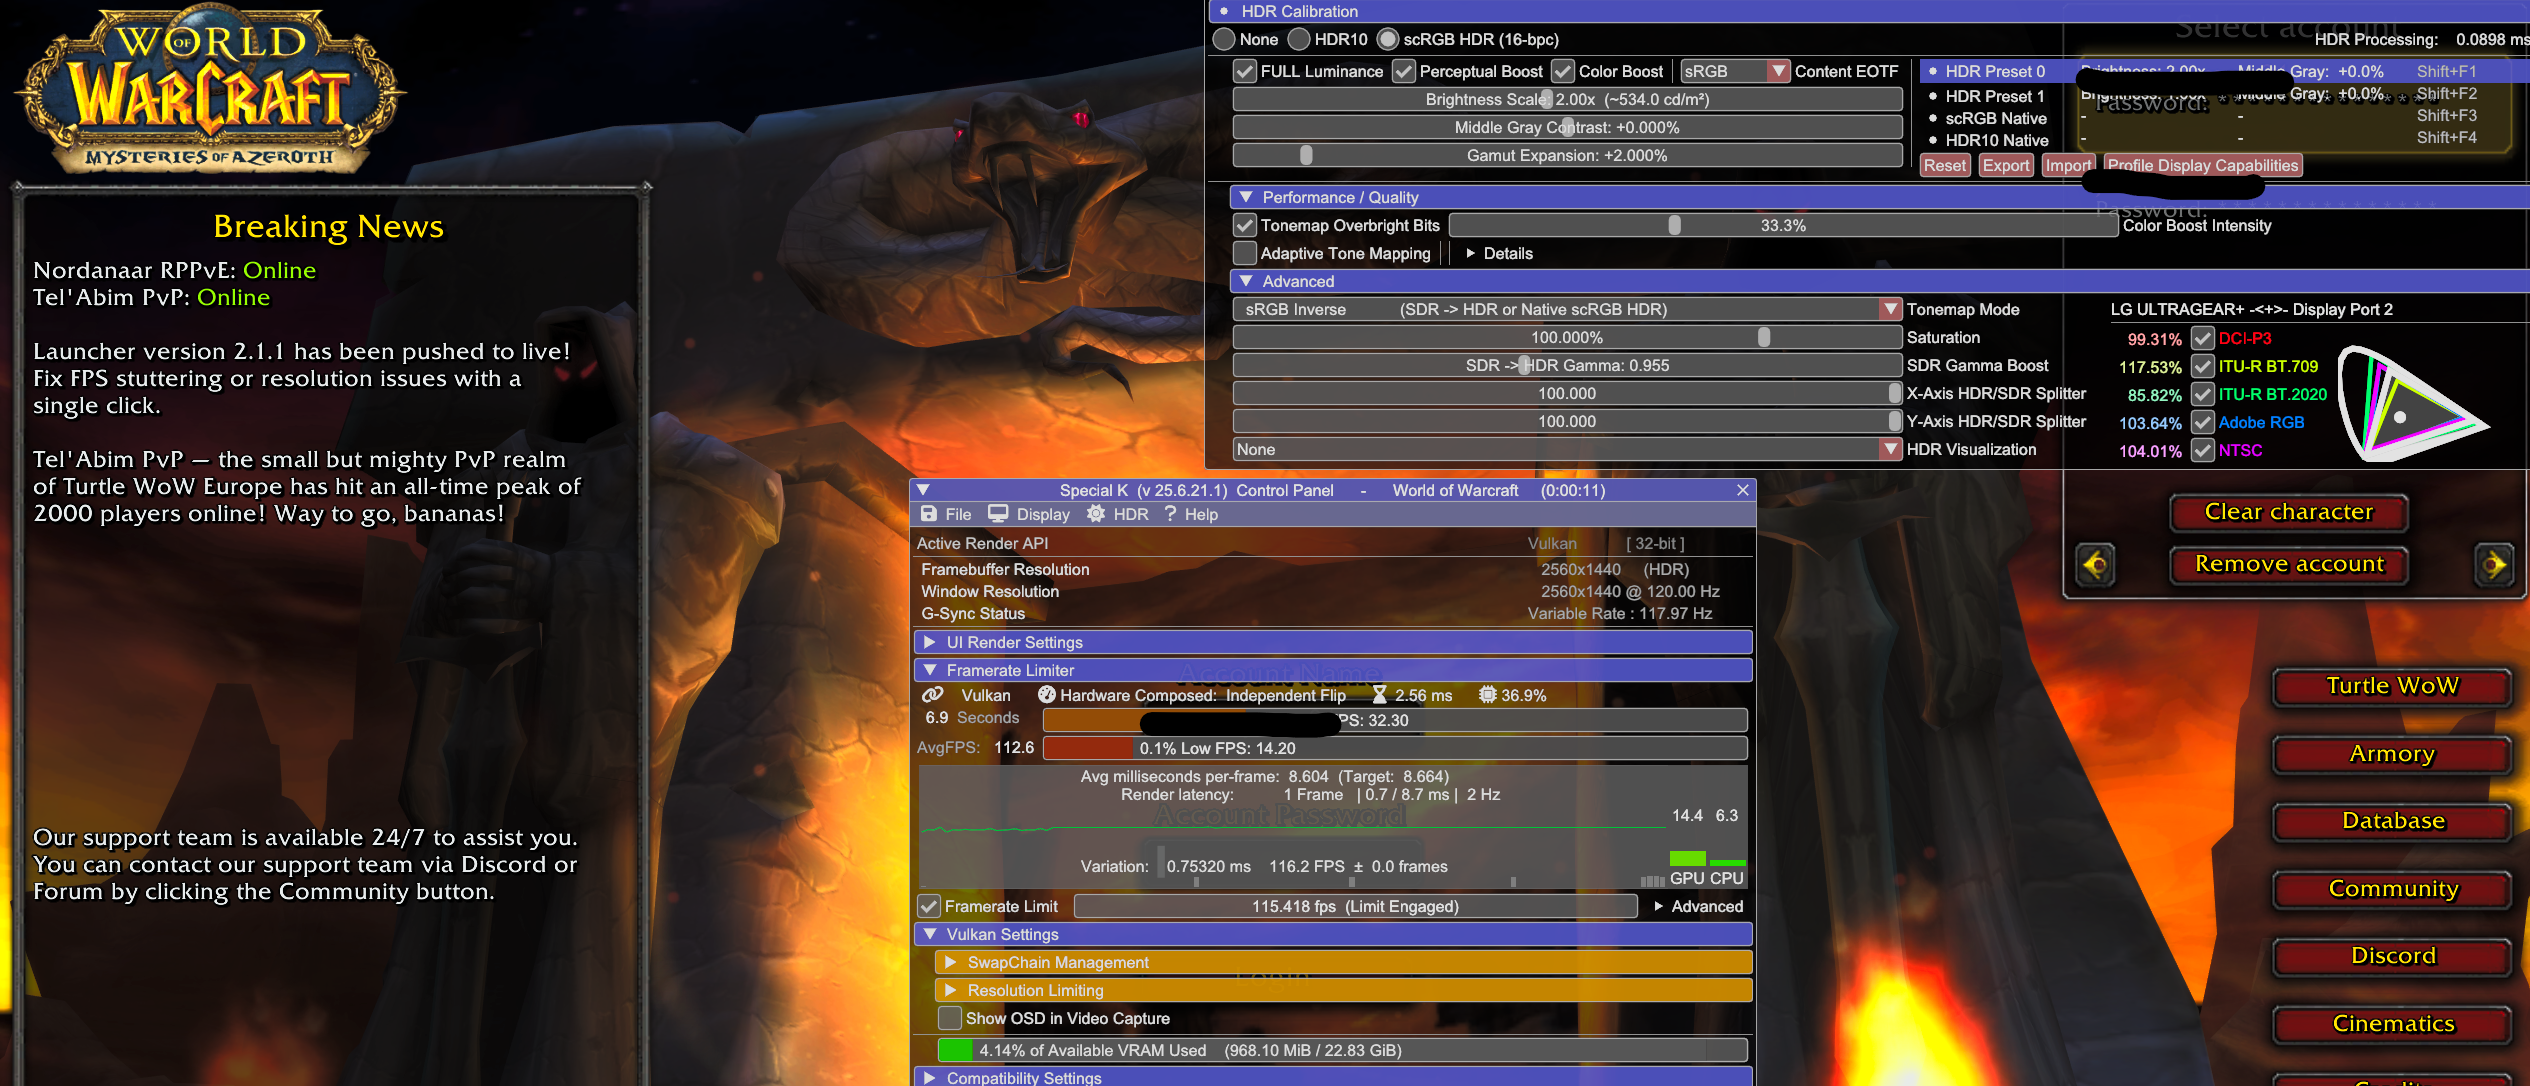Click the right arrow account button

click(2494, 565)
